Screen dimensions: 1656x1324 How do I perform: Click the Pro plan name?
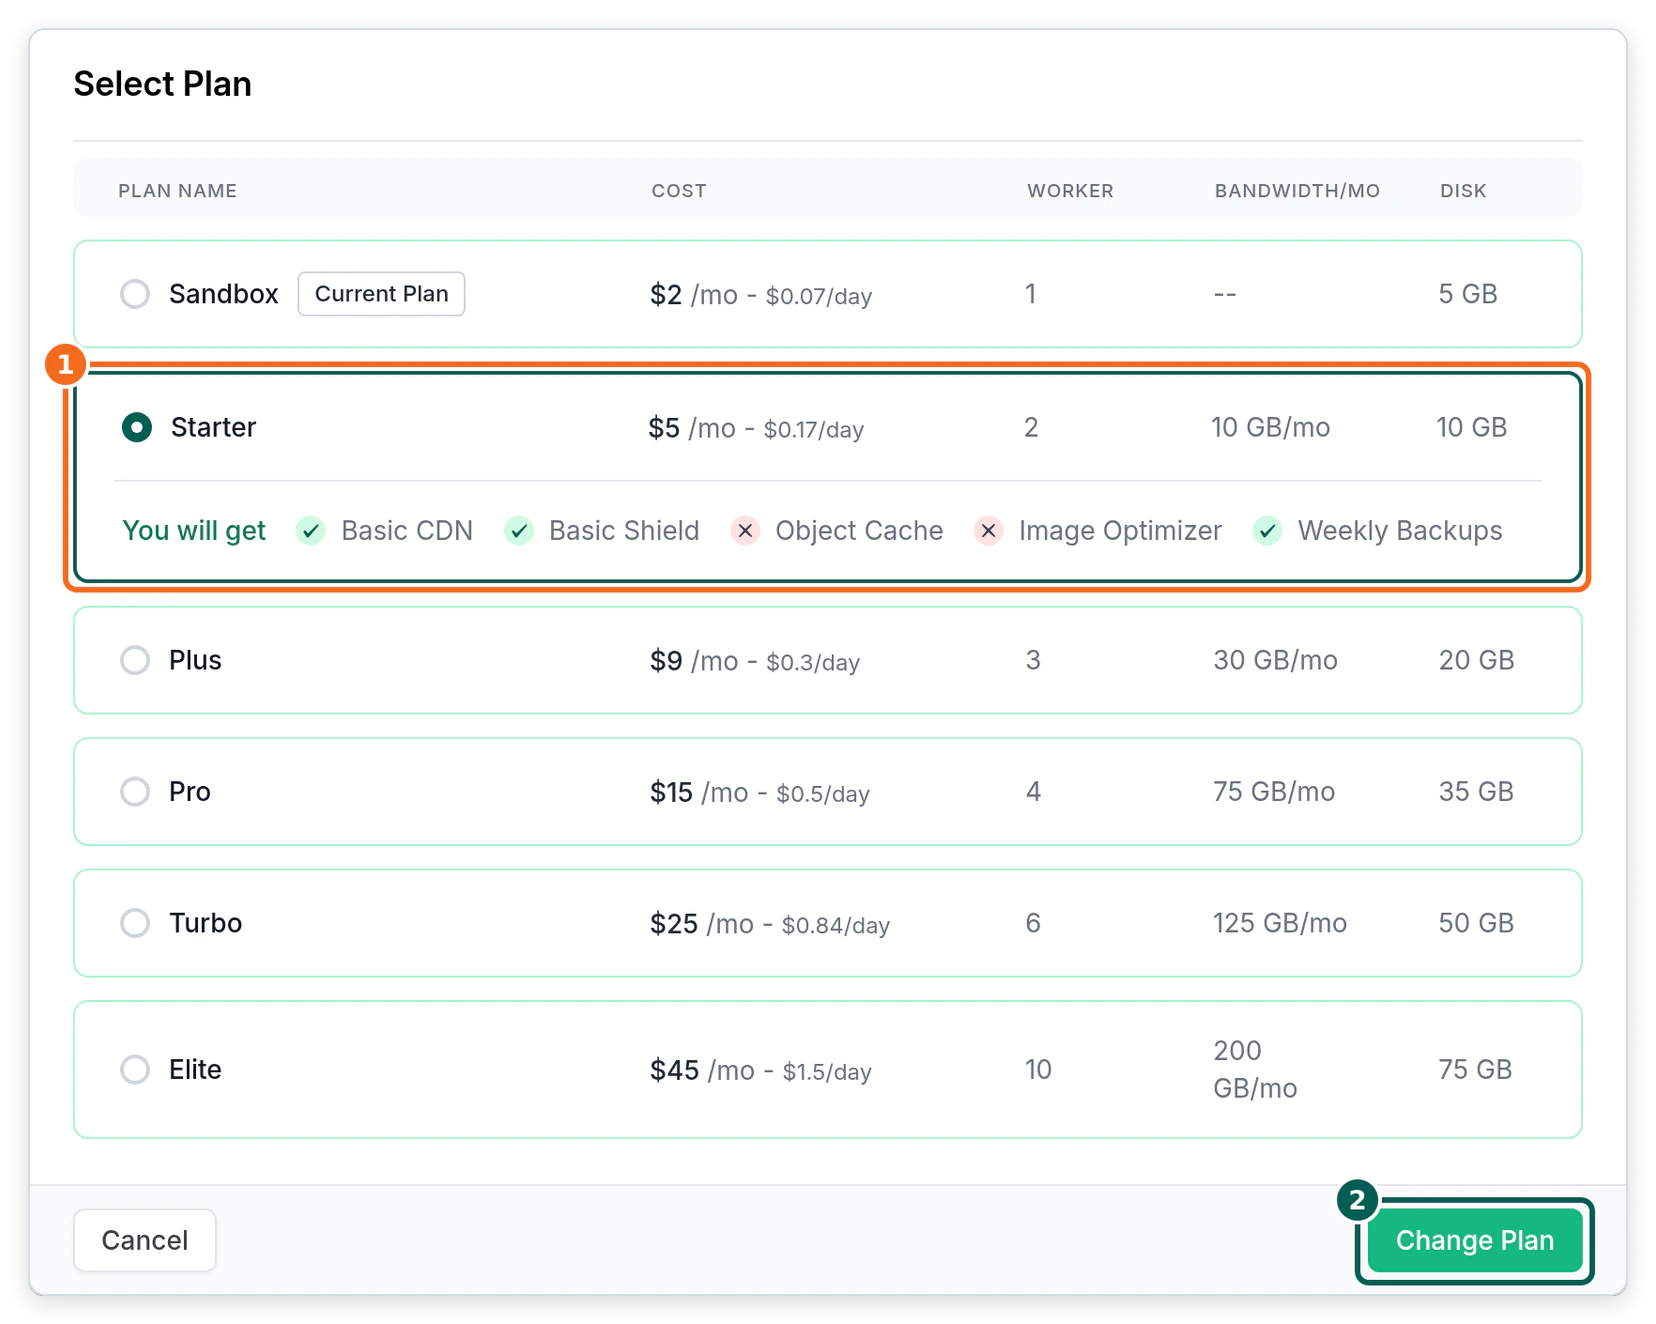point(190,792)
